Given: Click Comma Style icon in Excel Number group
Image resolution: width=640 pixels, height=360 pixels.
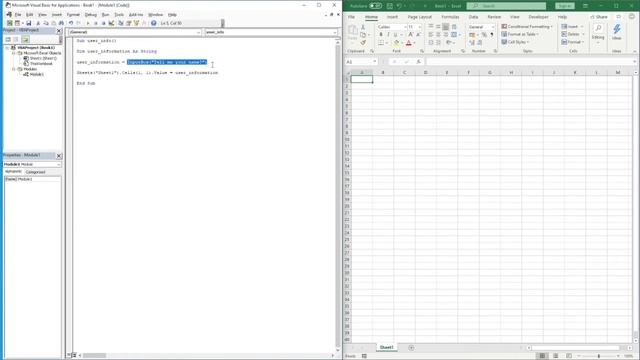Looking at the screenshot, I should click(x=492, y=35).
